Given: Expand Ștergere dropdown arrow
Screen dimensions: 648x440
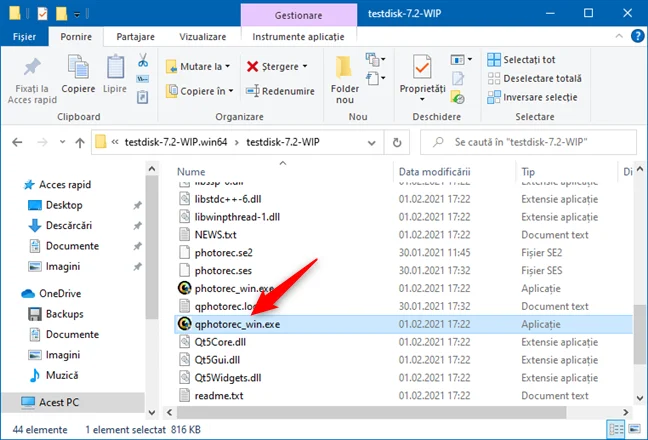Looking at the screenshot, I should [305, 67].
